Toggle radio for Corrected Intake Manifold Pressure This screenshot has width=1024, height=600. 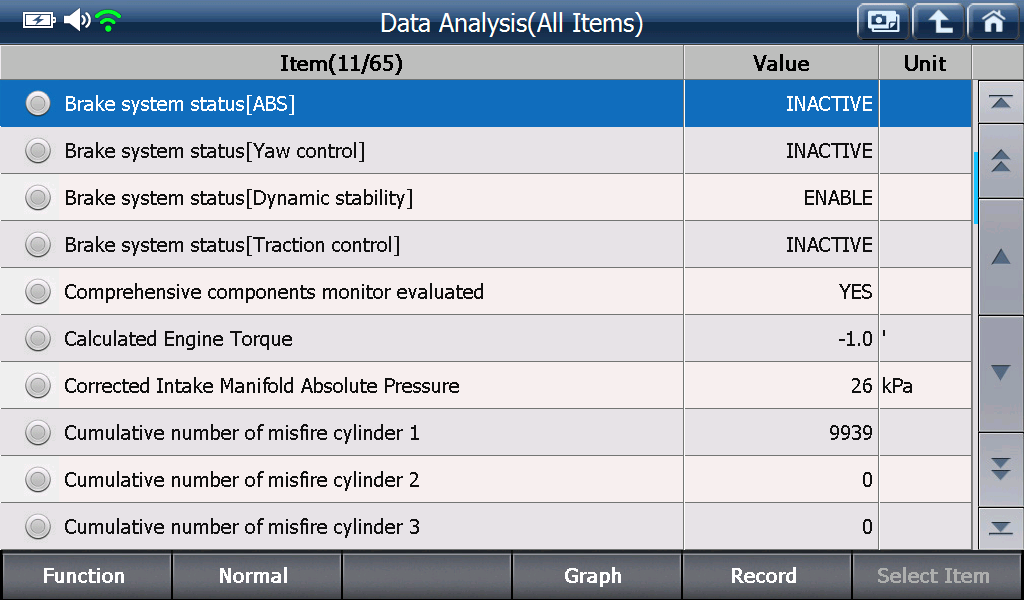(x=38, y=386)
